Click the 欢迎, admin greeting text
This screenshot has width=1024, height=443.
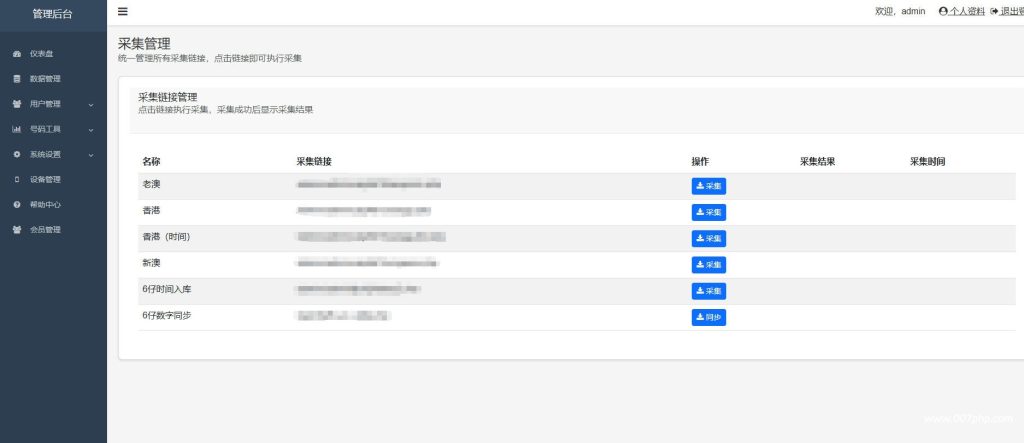(900, 11)
